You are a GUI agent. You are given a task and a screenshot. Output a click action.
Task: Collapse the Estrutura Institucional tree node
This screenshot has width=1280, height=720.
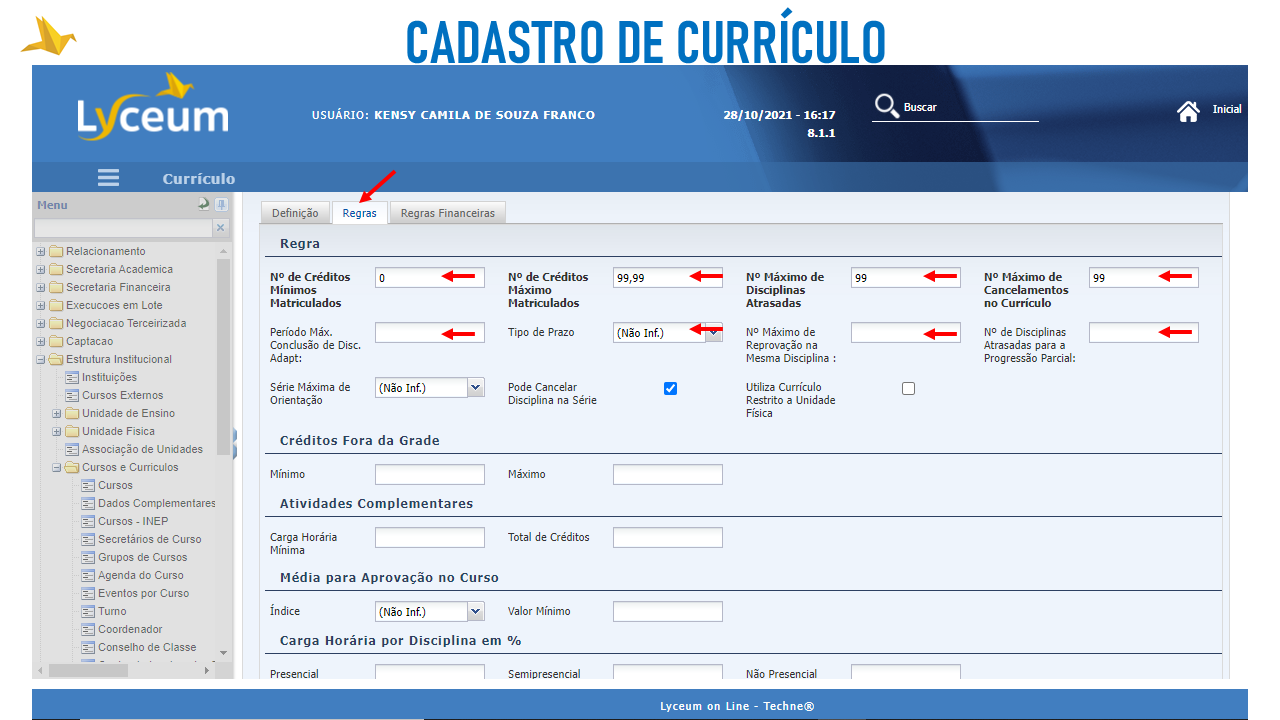(x=41, y=360)
